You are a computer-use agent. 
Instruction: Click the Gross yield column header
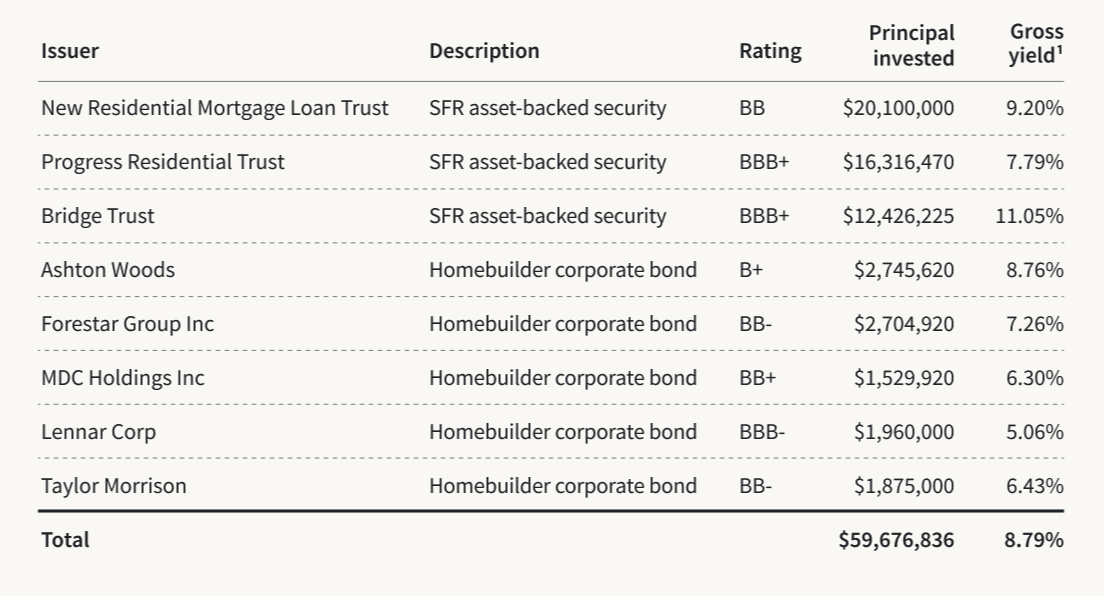point(1035,46)
